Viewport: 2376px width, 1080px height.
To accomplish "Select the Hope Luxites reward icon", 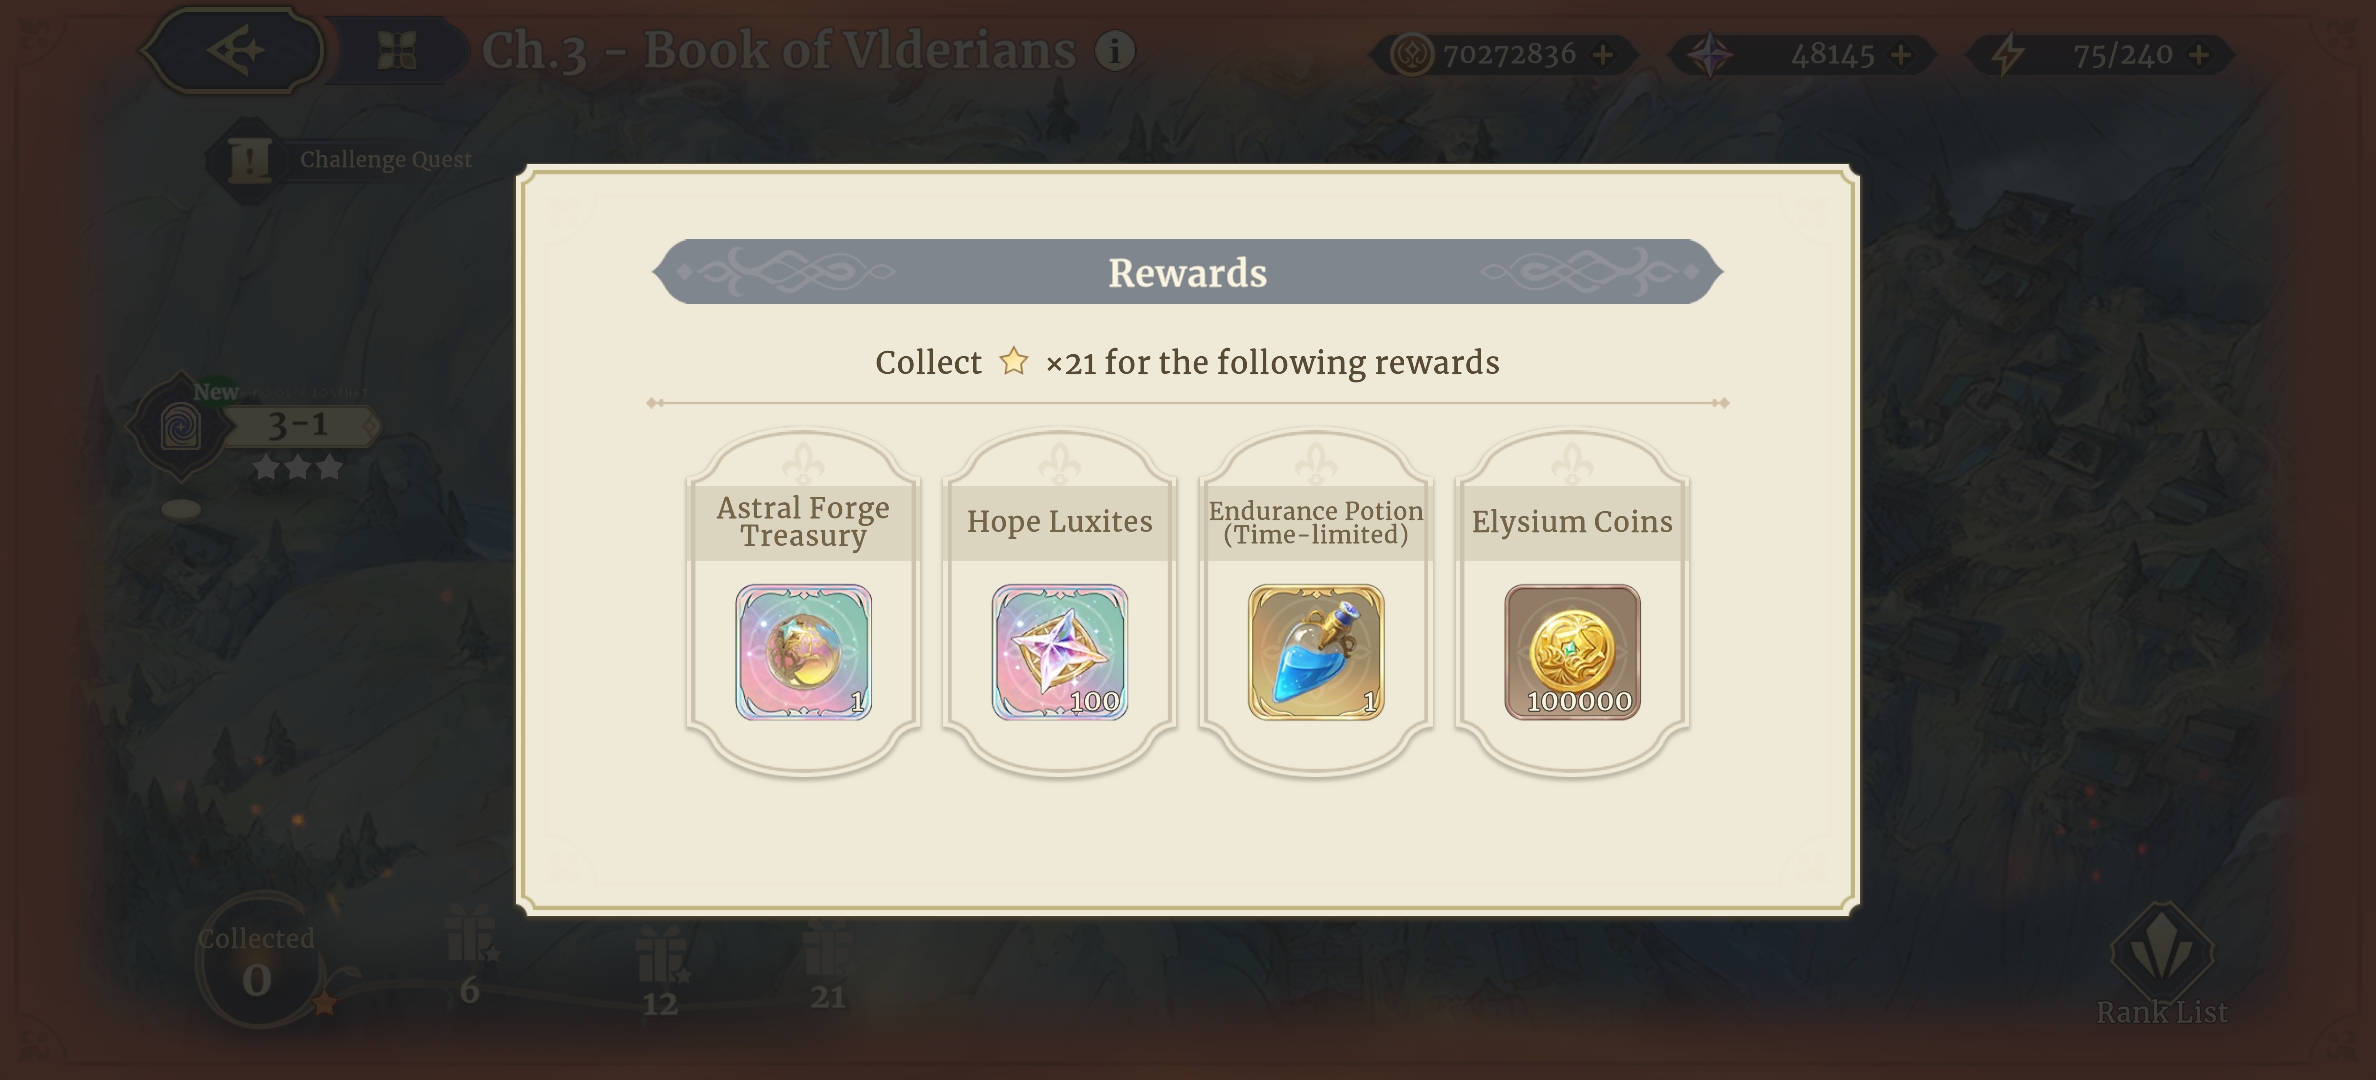I will pos(1060,652).
